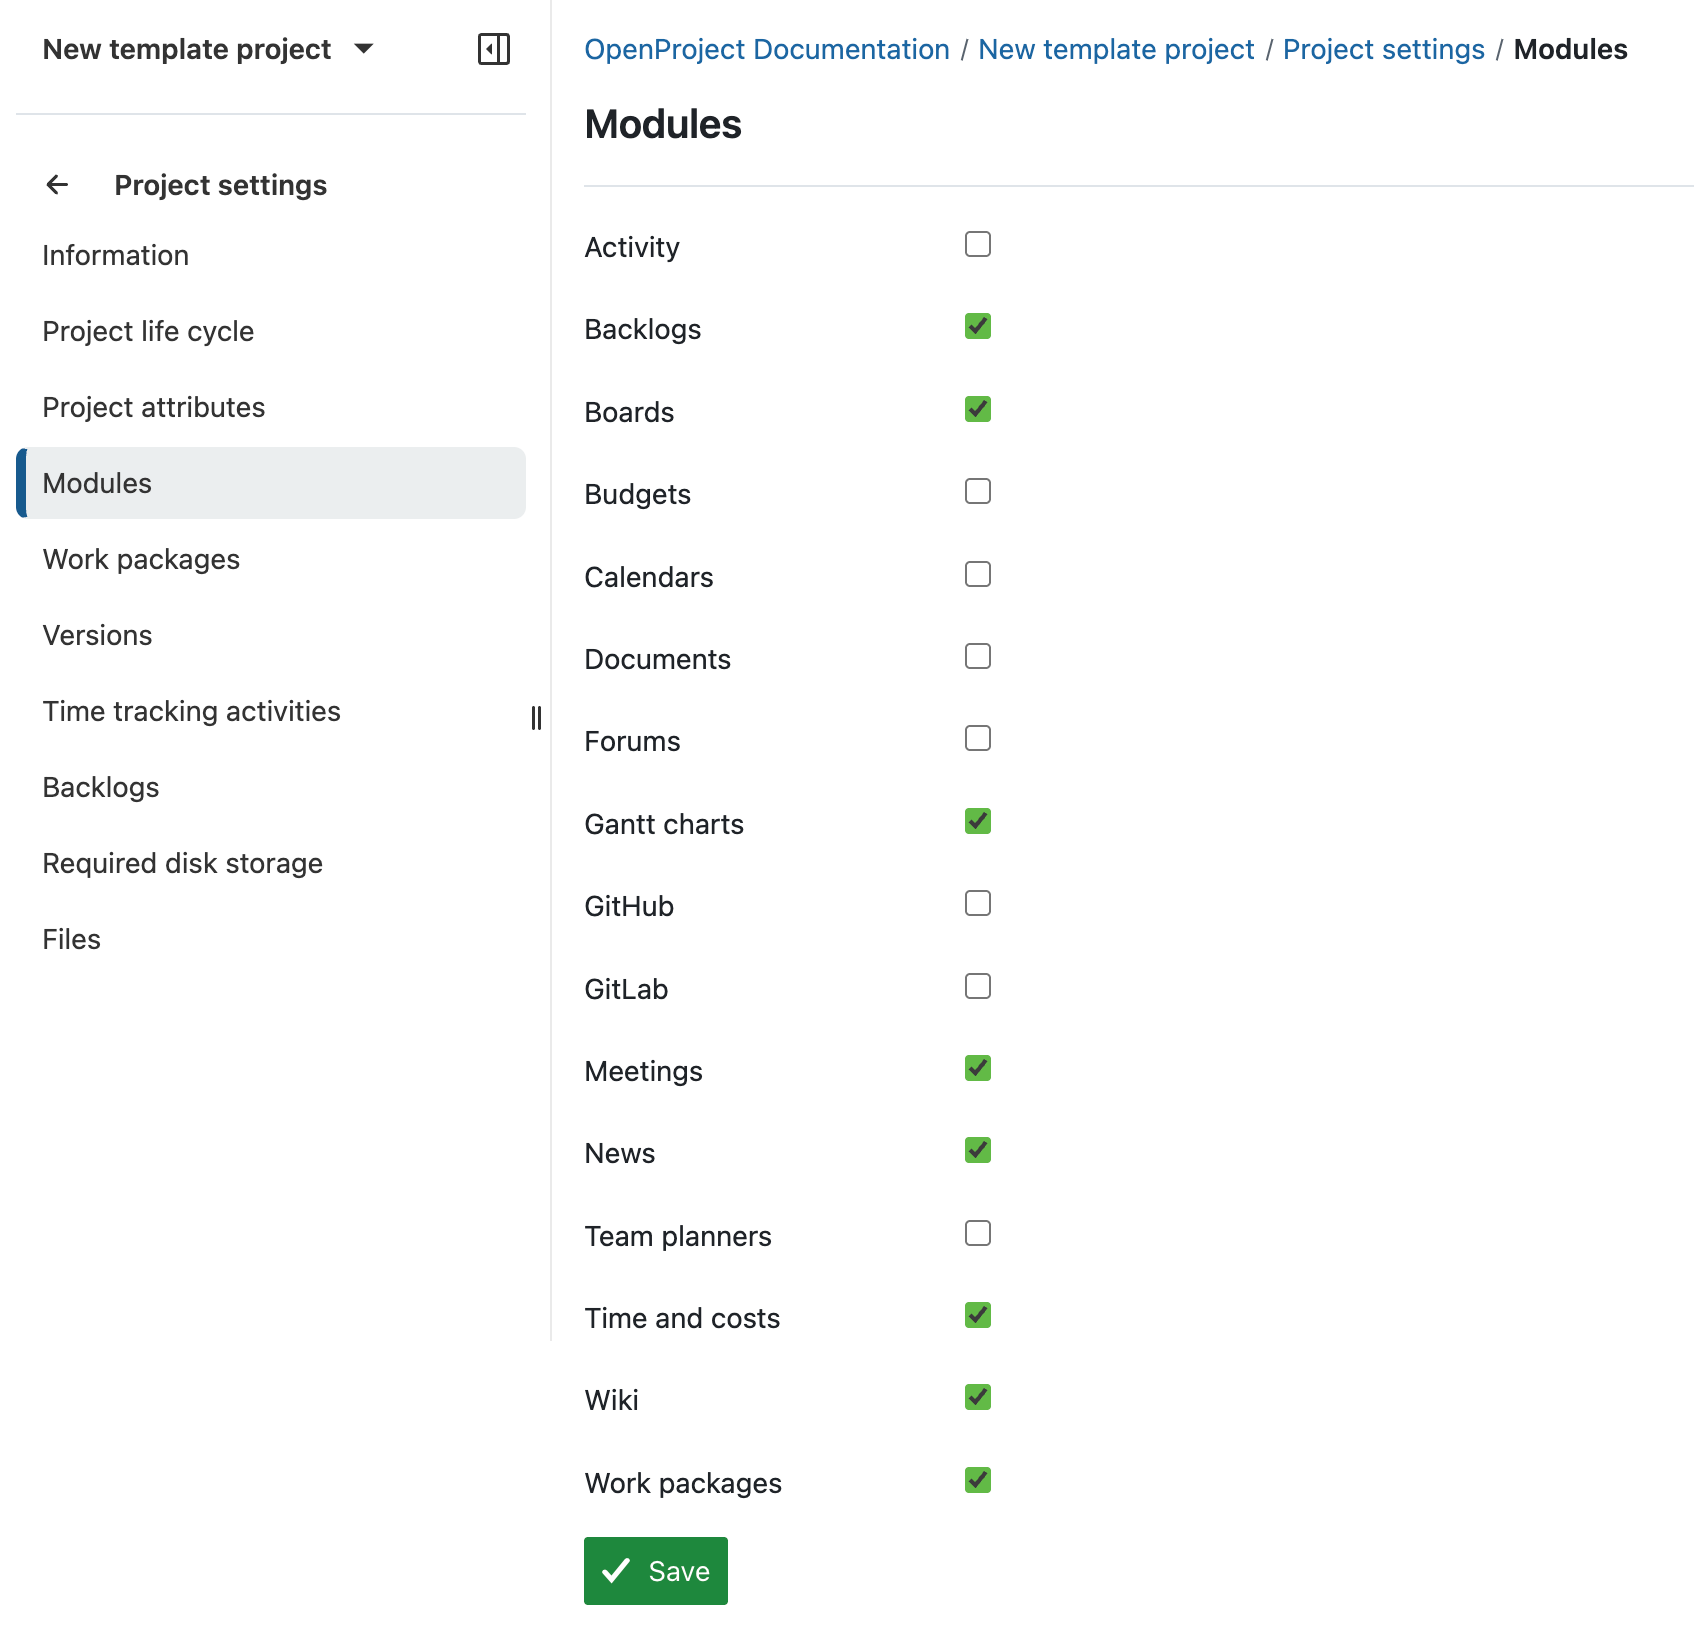Click the back arrow beside Project settings

pos(57,185)
